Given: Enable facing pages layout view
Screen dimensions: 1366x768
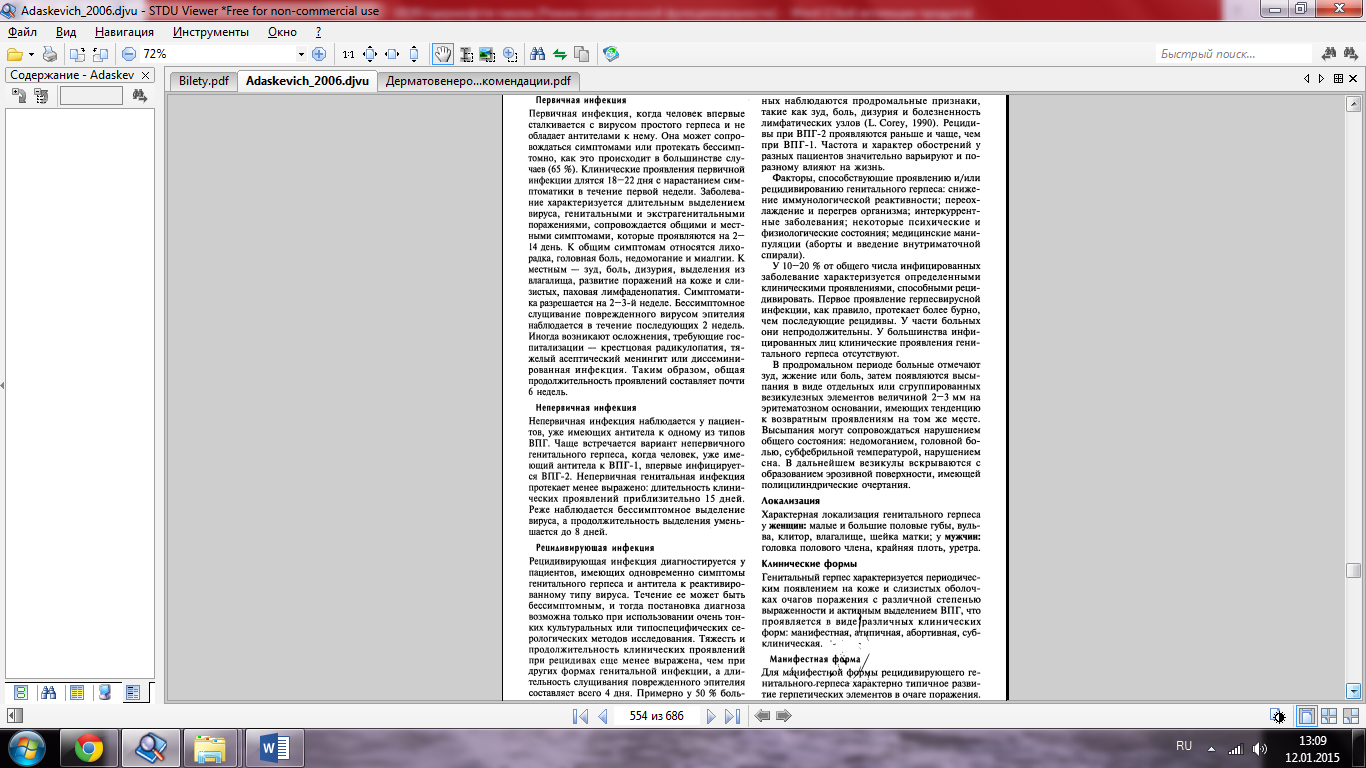Looking at the screenshot, I should click(x=1329, y=716).
